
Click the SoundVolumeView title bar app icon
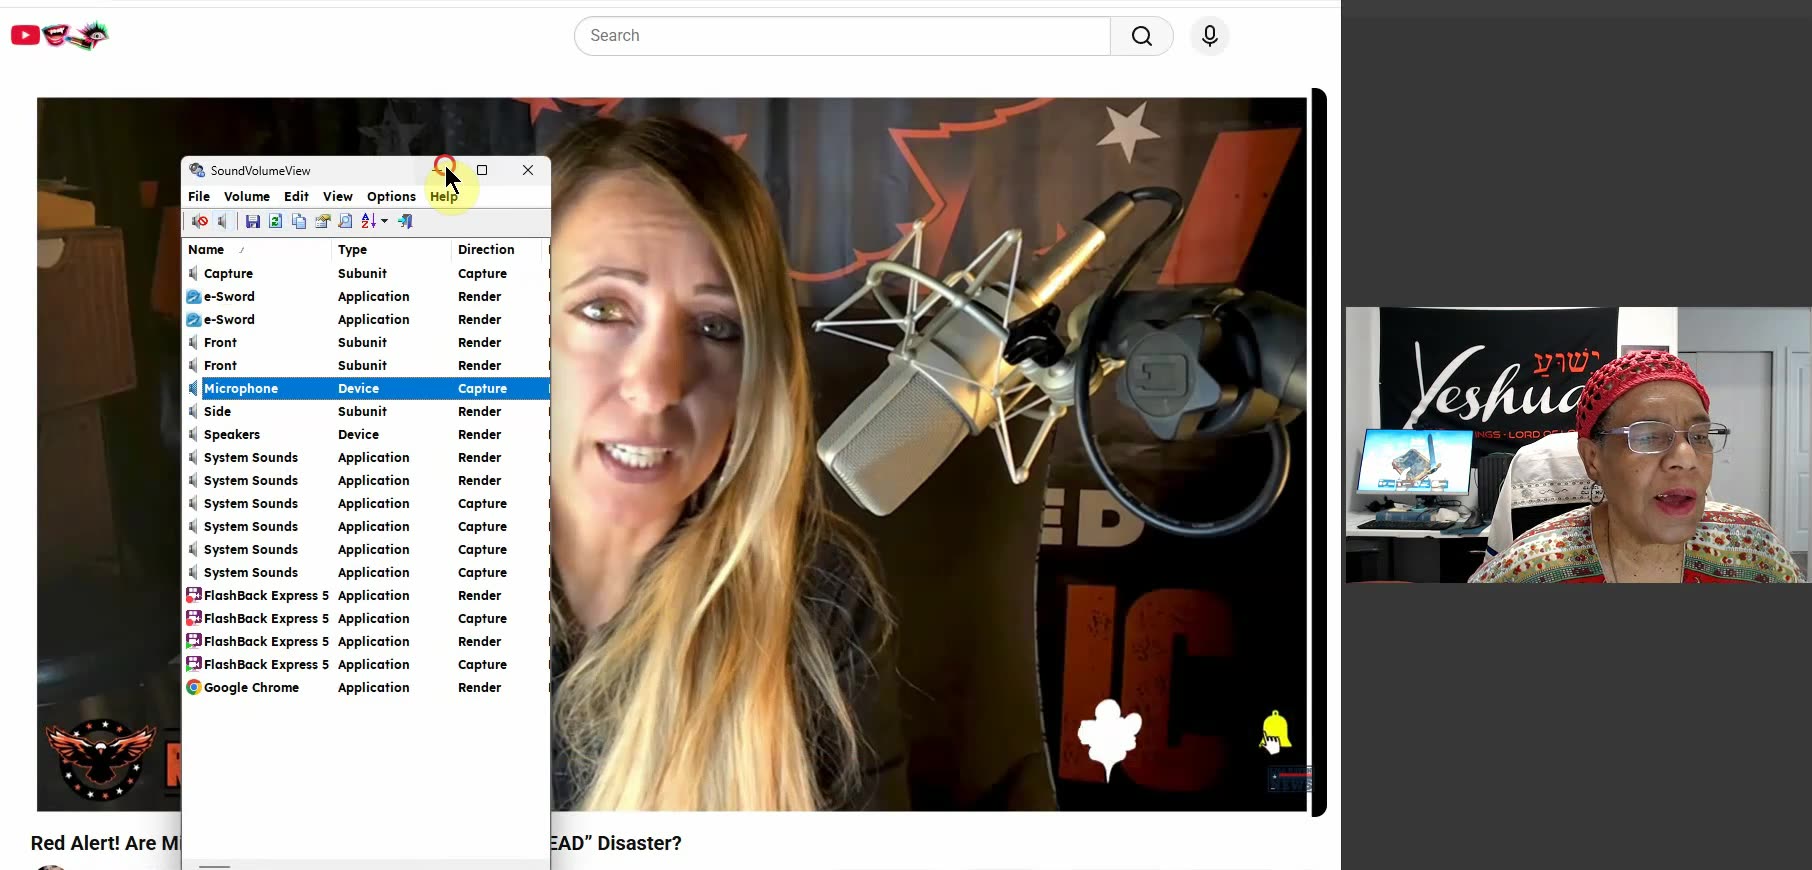tap(197, 170)
